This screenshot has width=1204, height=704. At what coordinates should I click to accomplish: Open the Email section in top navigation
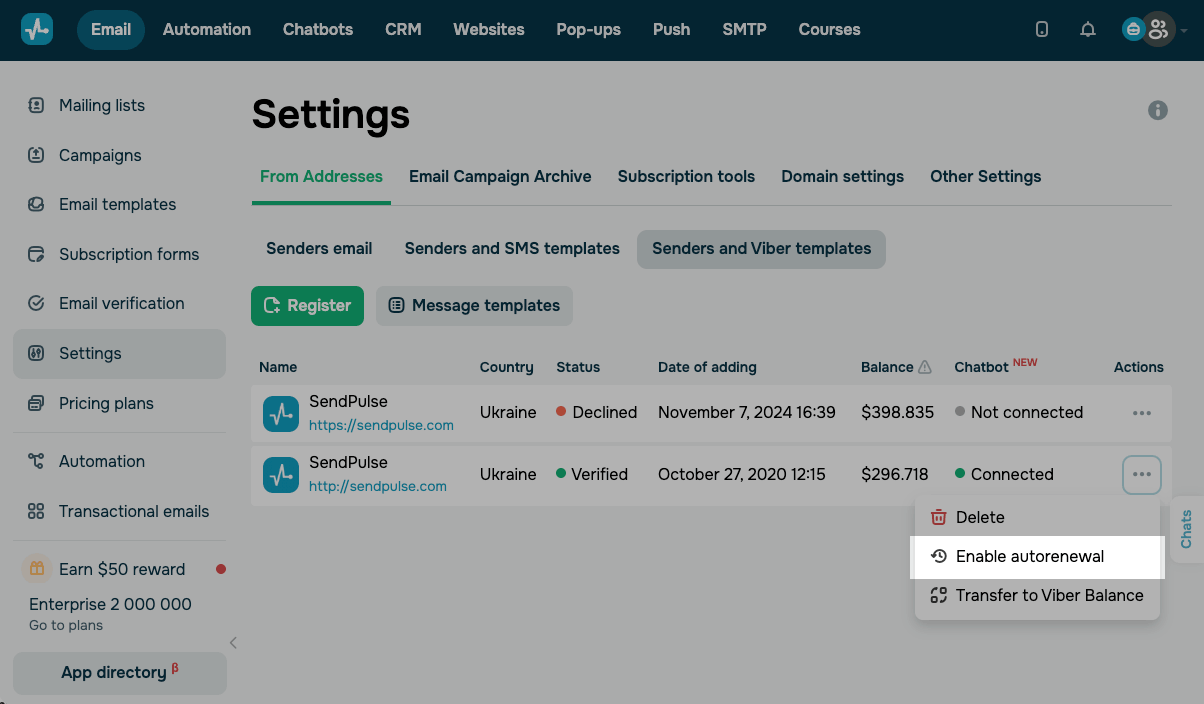[x=111, y=30]
